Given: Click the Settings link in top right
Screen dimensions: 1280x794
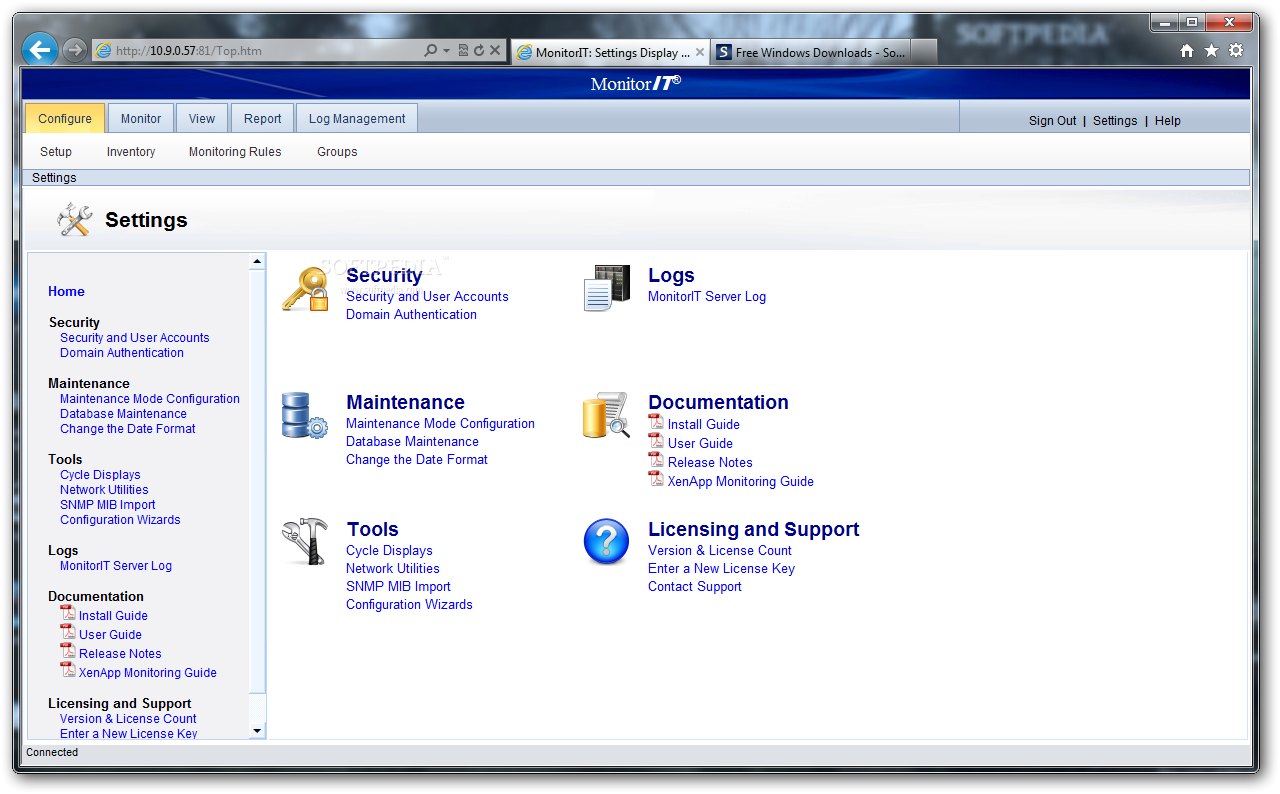Looking at the screenshot, I should [x=1115, y=120].
